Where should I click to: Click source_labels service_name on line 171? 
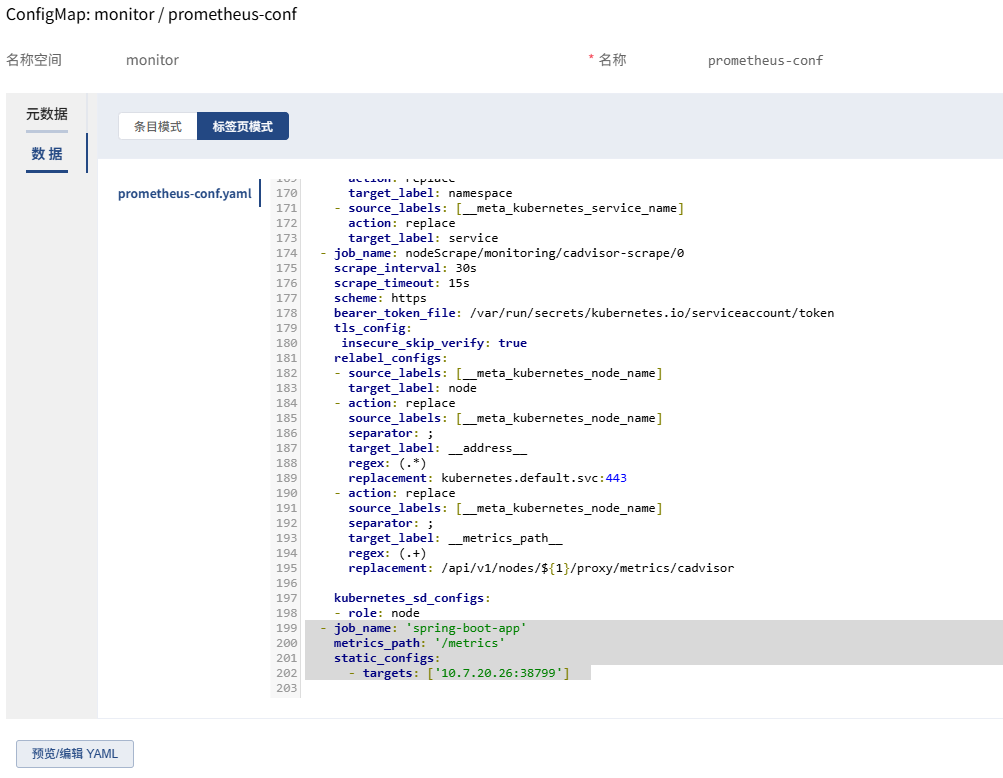tap(509, 208)
